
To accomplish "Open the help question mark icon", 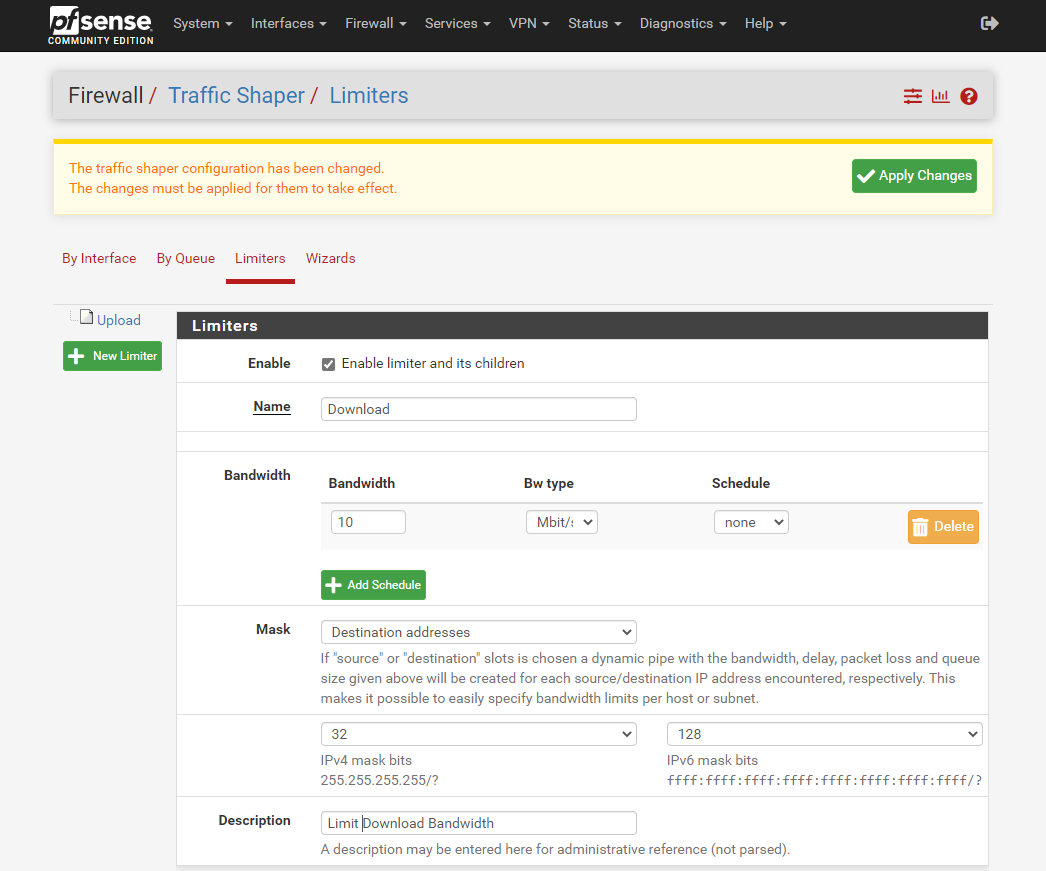I will click(x=968, y=96).
